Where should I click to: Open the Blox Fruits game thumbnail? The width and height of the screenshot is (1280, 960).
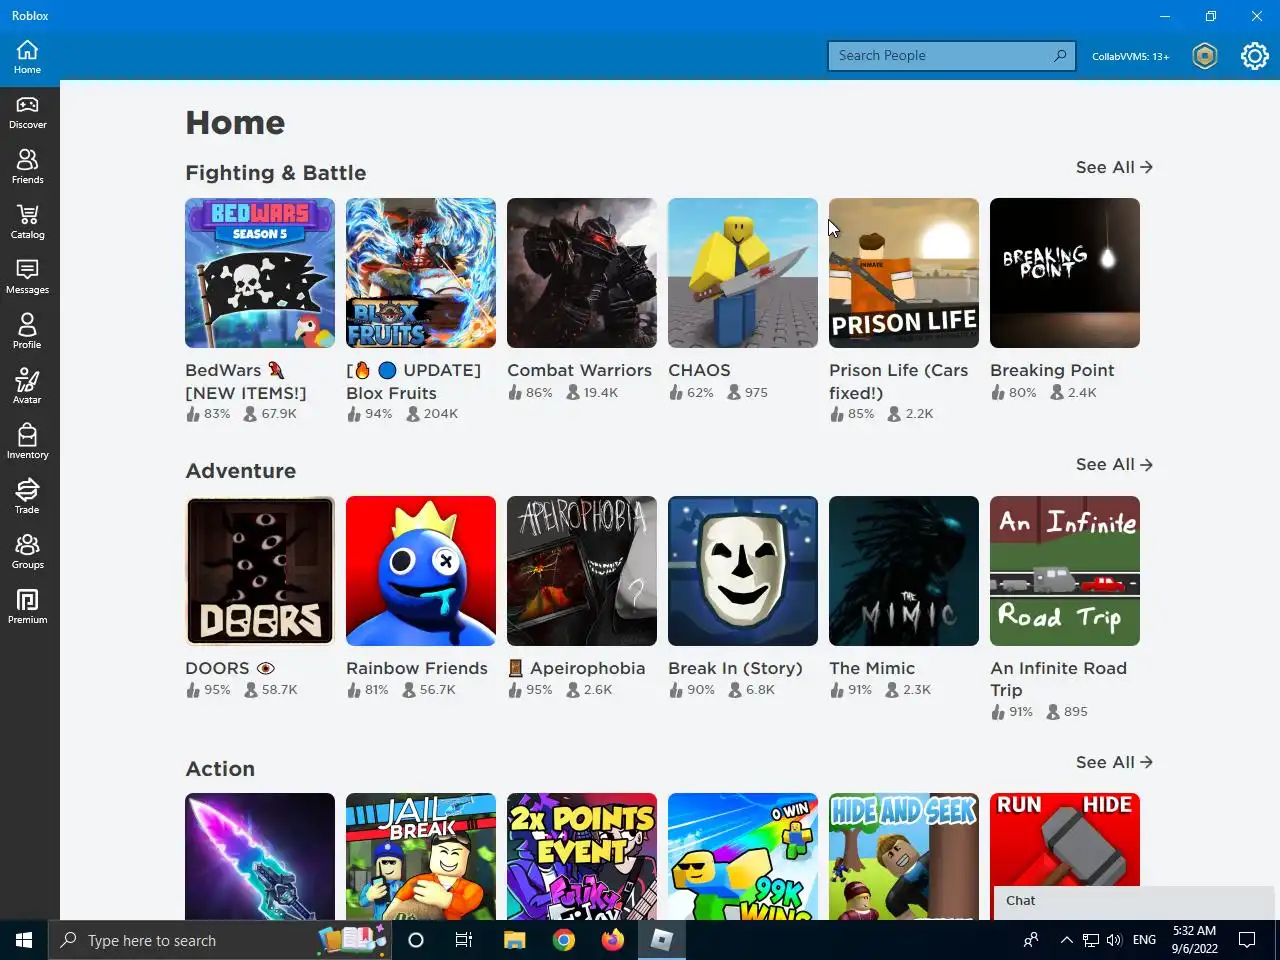[x=421, y=273]
